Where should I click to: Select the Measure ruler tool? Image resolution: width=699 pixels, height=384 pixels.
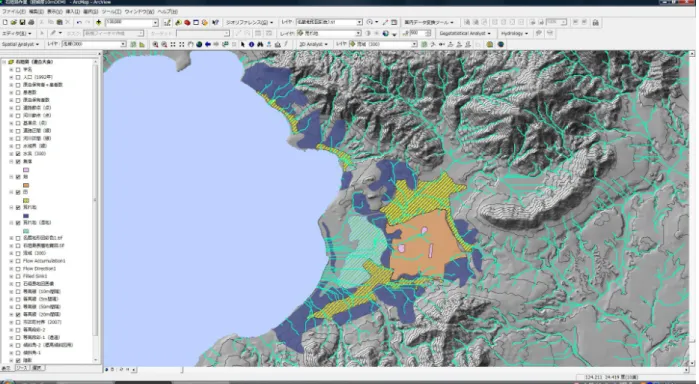click(278, 44)
